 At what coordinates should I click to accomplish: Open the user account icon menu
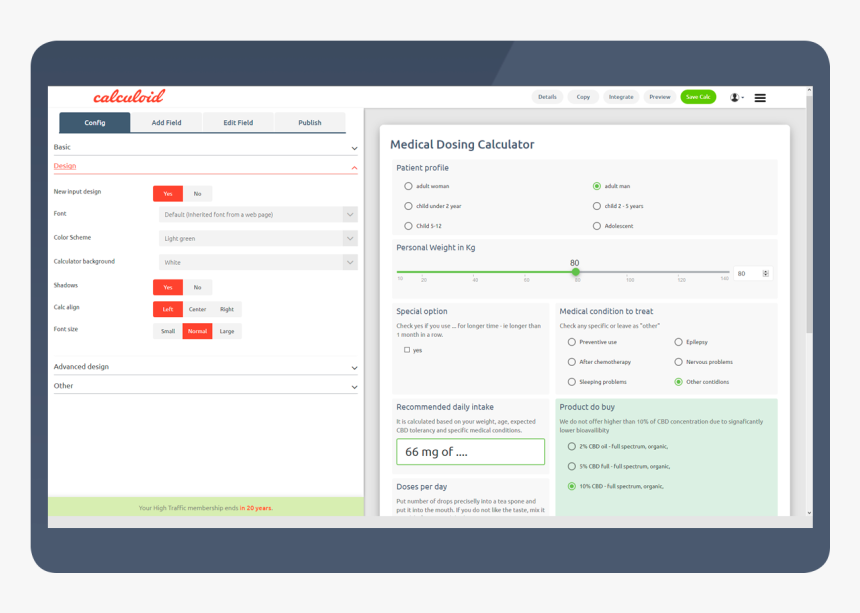click(737, 98)
